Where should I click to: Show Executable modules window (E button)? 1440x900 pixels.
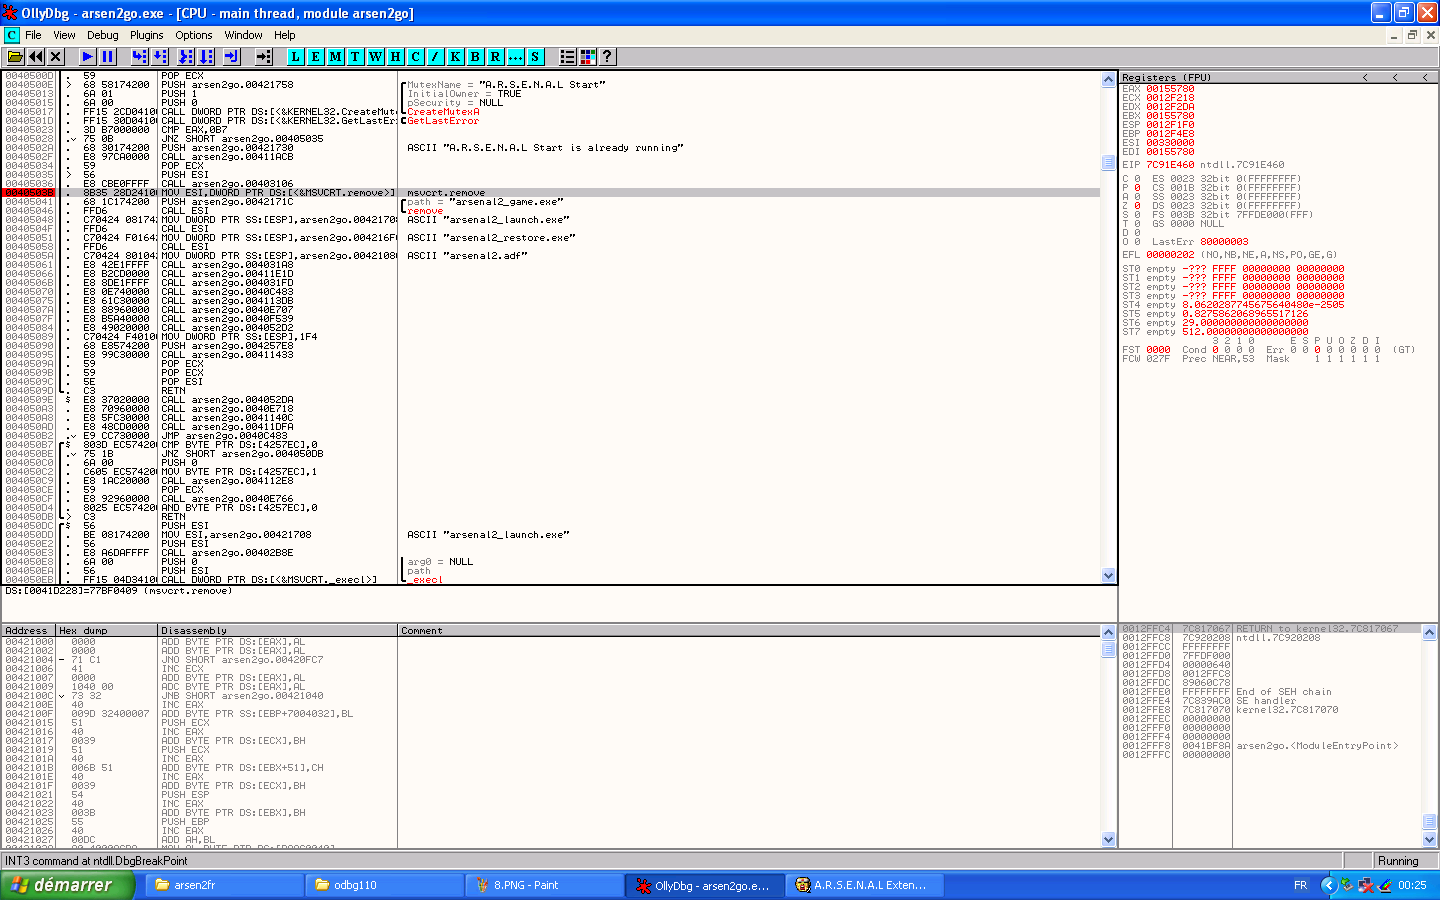(x=316, y=57)
